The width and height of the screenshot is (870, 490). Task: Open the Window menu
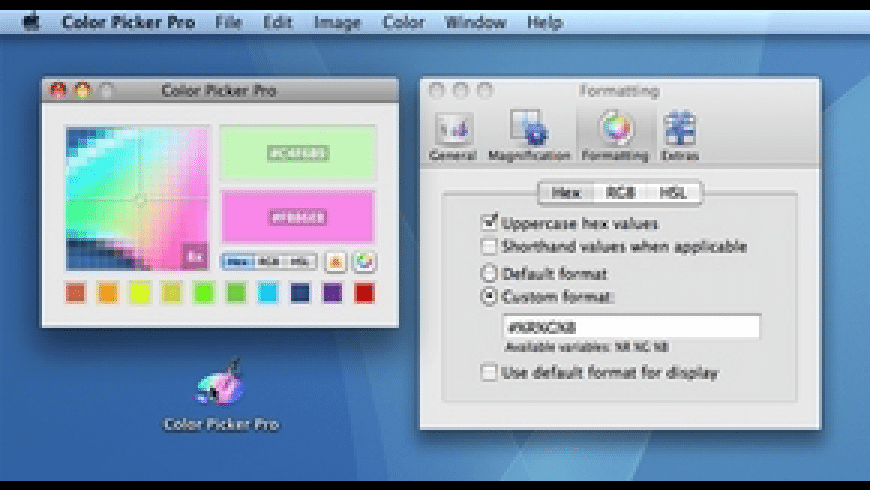(x=476, y=22)
